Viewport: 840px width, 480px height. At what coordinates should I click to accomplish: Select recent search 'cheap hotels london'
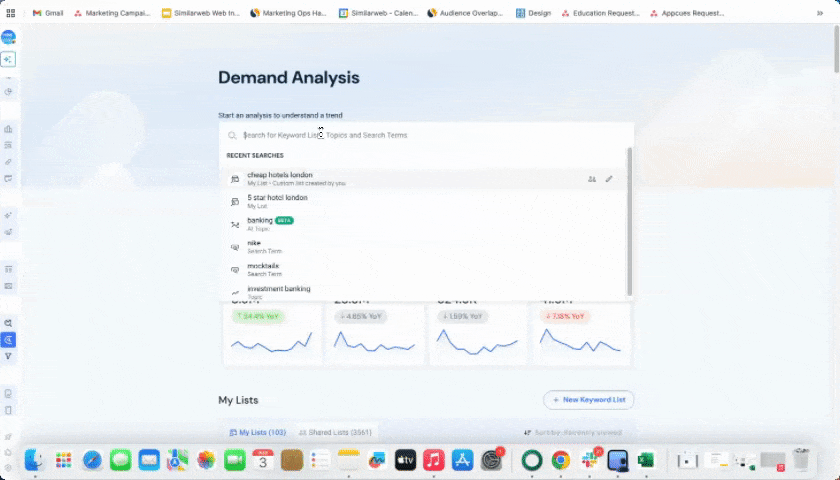coord(423,179)
